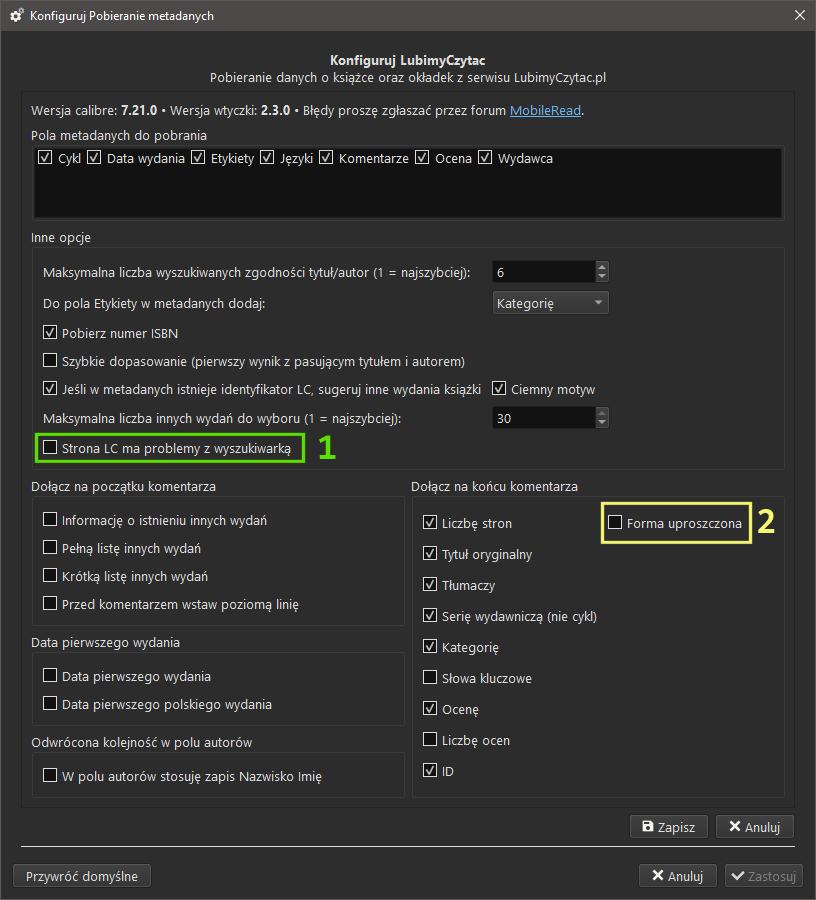Uncheck the Wydawca metadata field
816x900 pixels.
(x=486, y=158)
